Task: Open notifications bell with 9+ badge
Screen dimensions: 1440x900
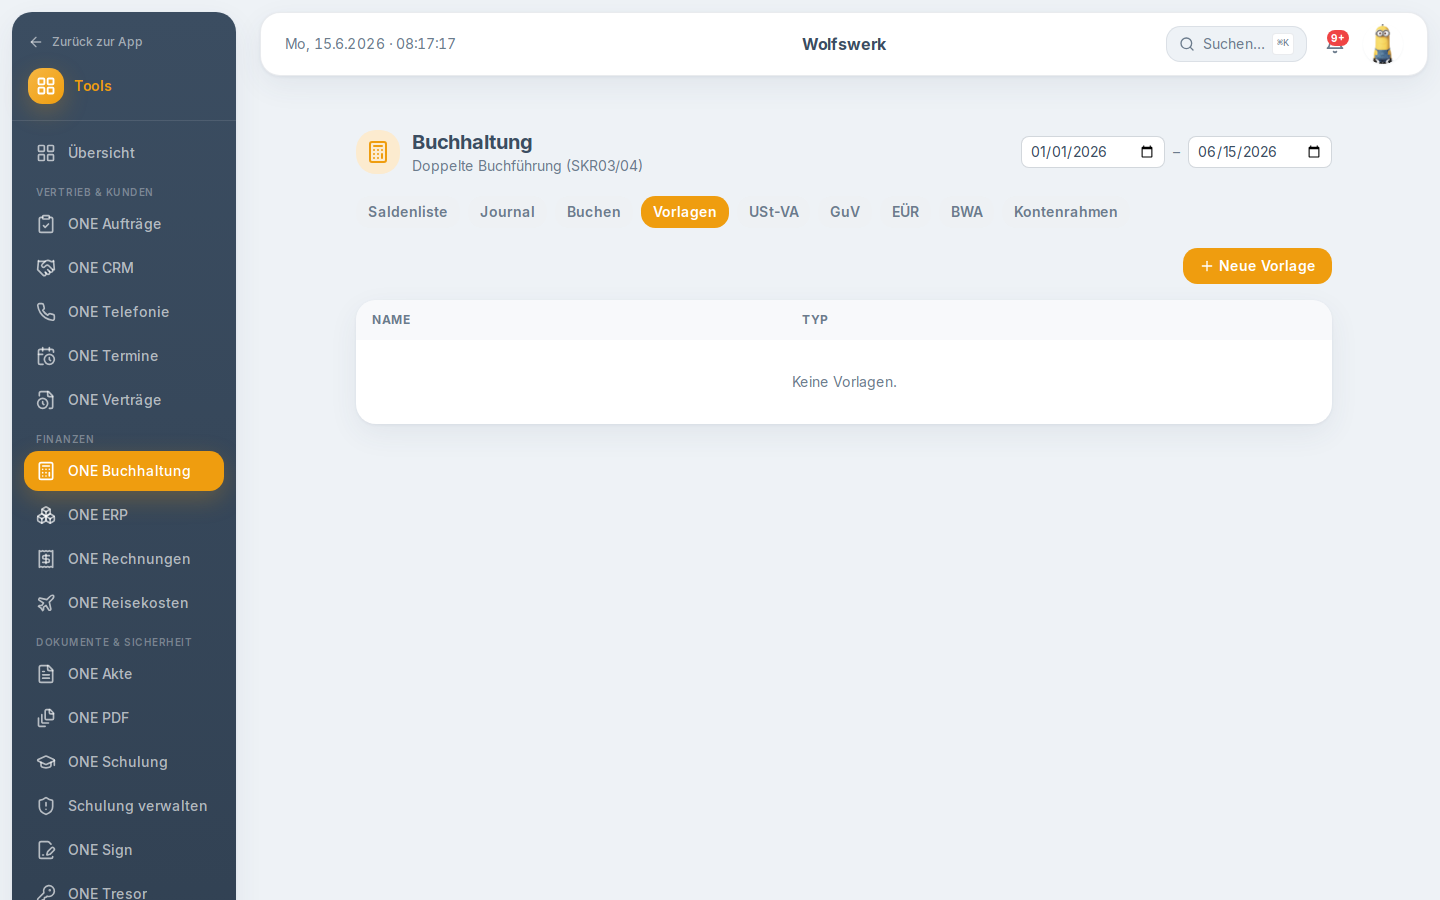Action: coord(1336,43)
